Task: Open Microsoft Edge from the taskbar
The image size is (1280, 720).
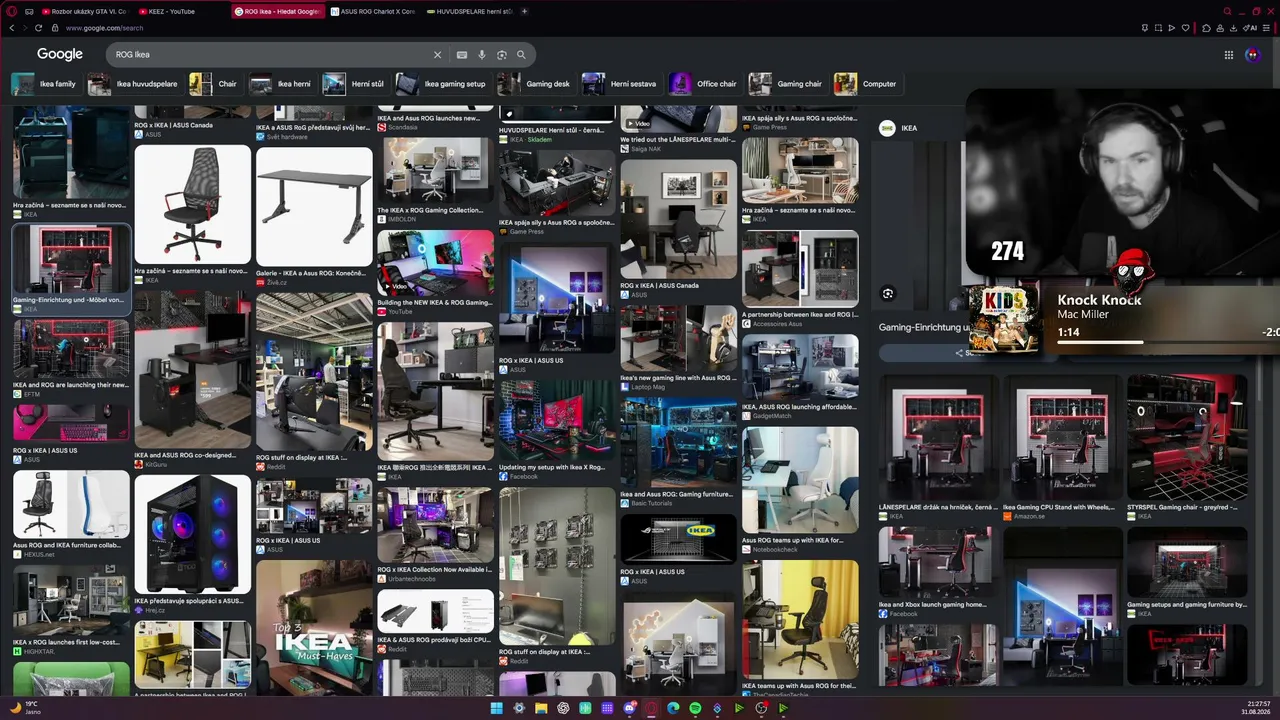Action: coord(673,708)
